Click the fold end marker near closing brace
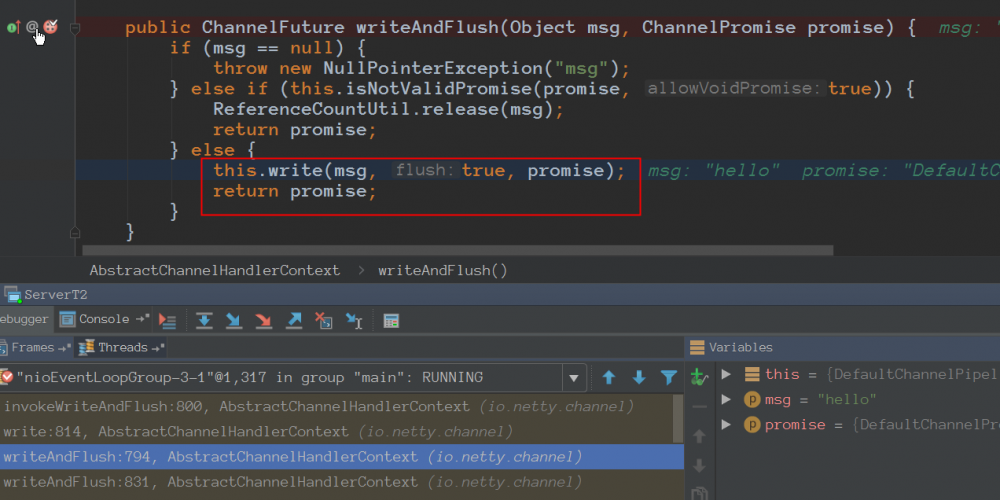 point(75,232)
